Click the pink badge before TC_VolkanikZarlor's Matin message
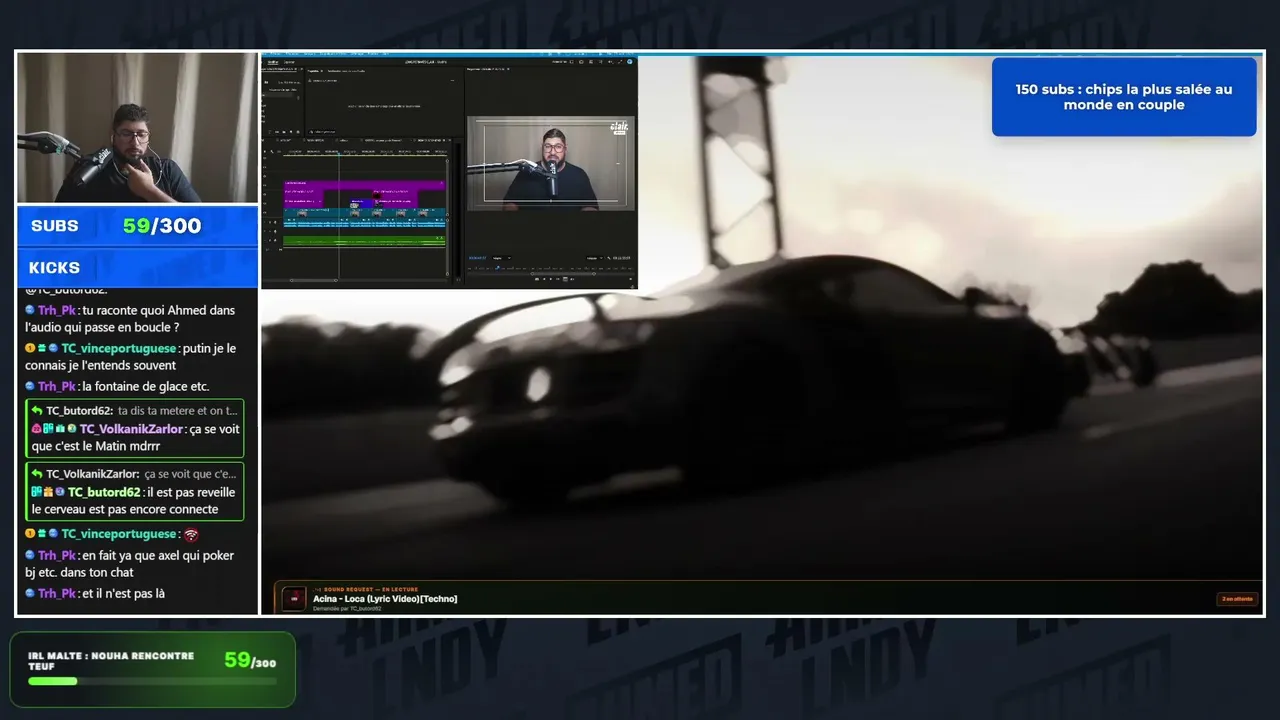Screen dimensions: 1280x720 (36, 429)
